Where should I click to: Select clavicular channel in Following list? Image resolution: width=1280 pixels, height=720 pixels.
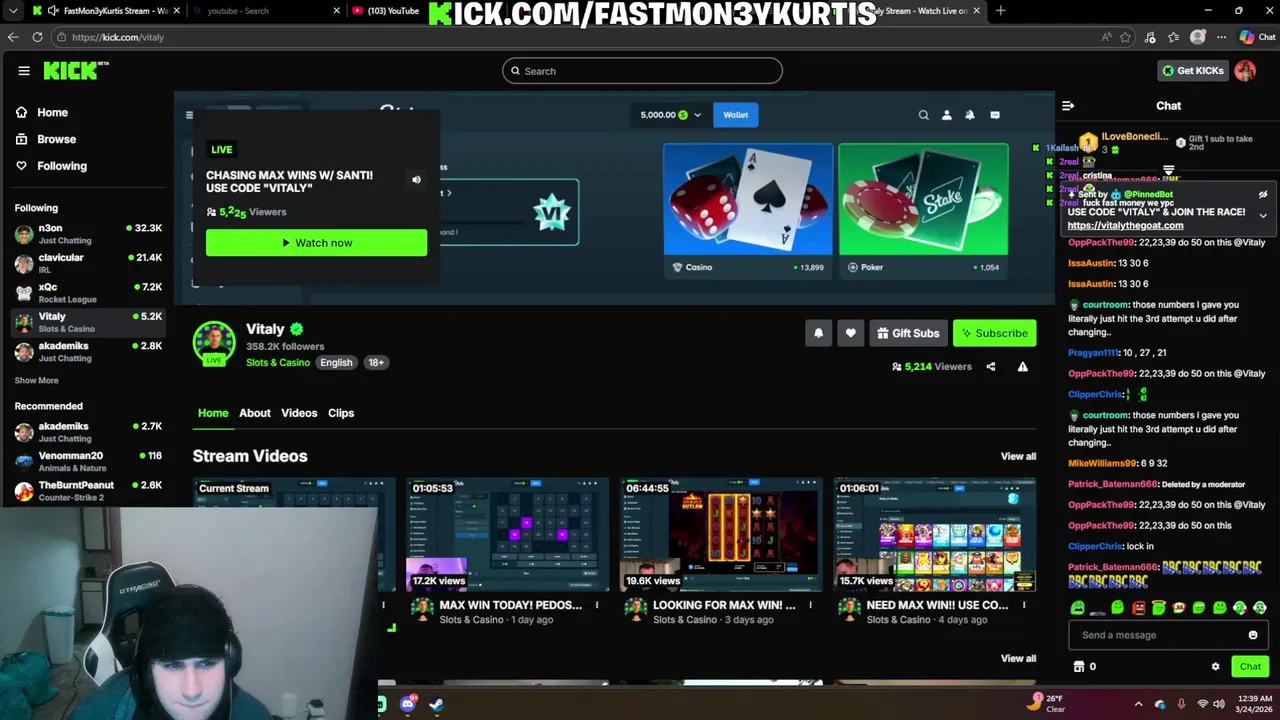coord(88,263)
